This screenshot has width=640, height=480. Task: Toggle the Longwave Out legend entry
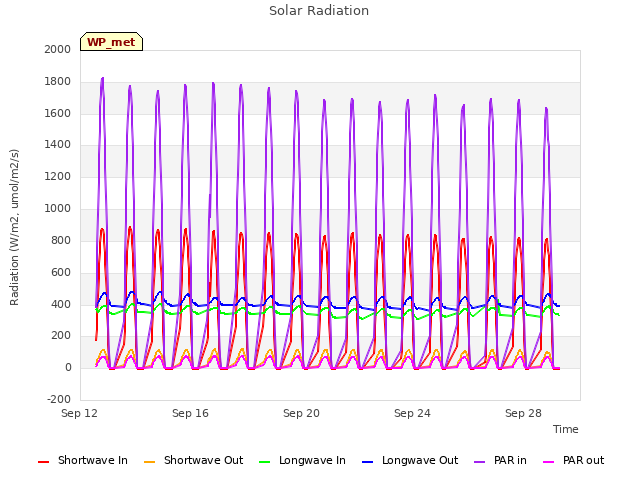click(410, 460)
